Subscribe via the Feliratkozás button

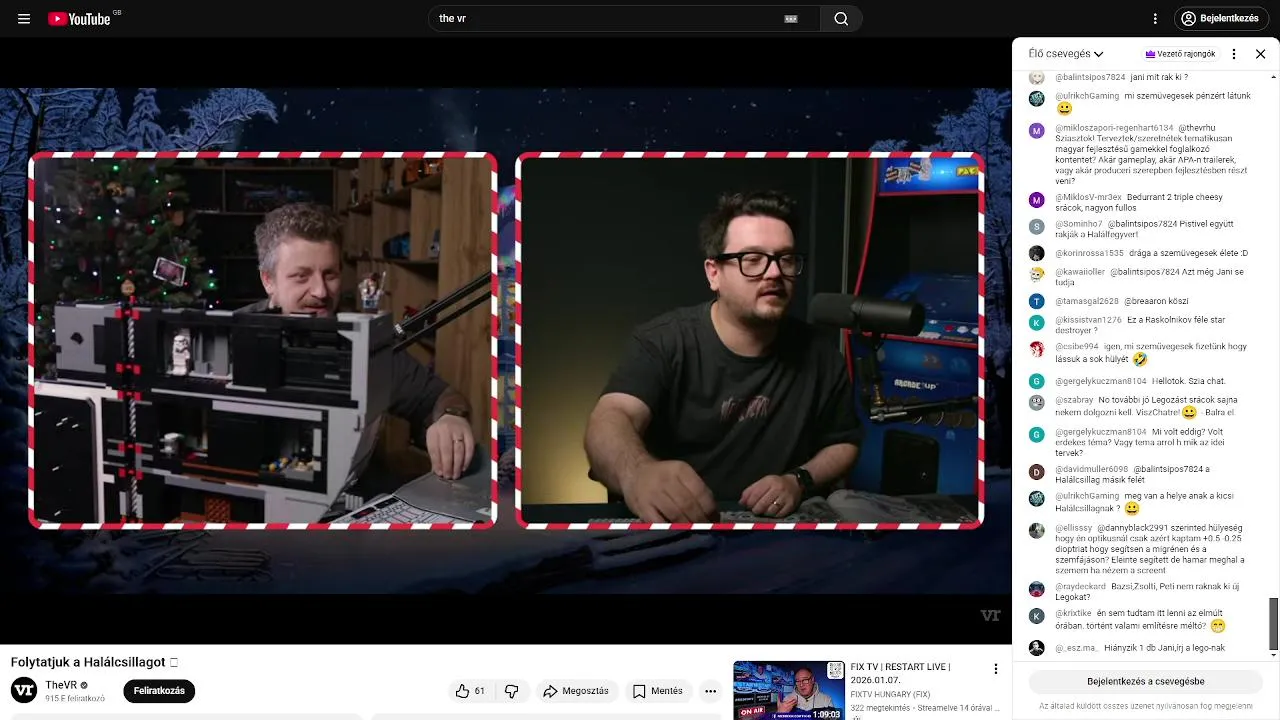tap(159, 691)
